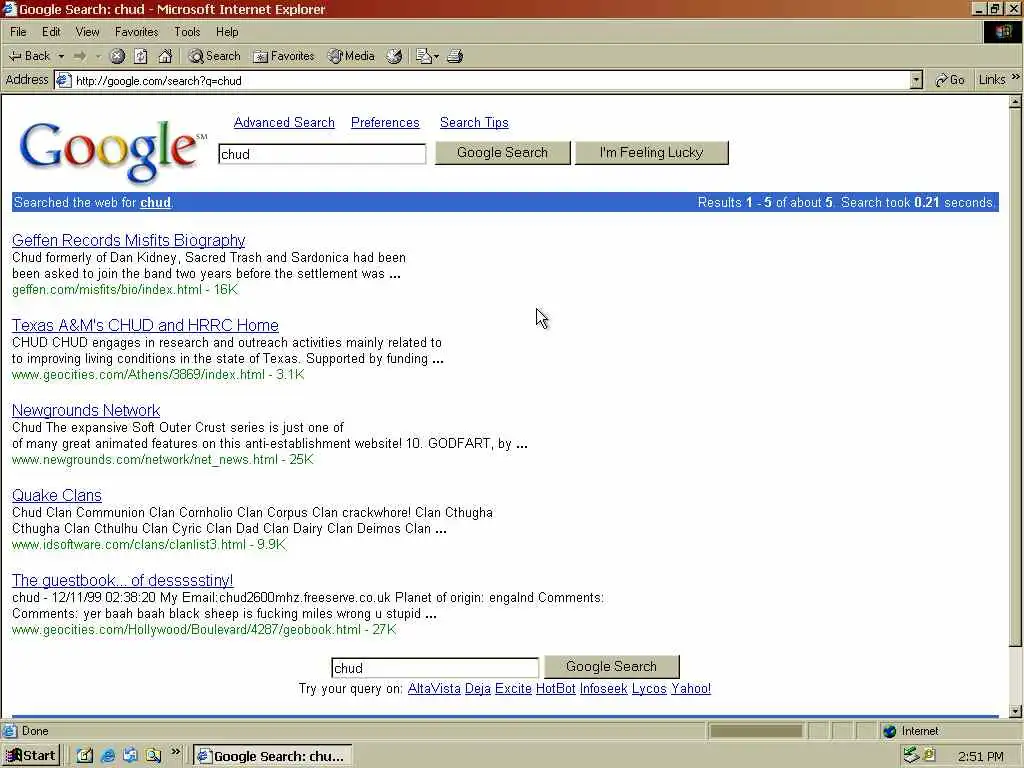
Task: Open the Advanced Search link
Action: [284, 123]
